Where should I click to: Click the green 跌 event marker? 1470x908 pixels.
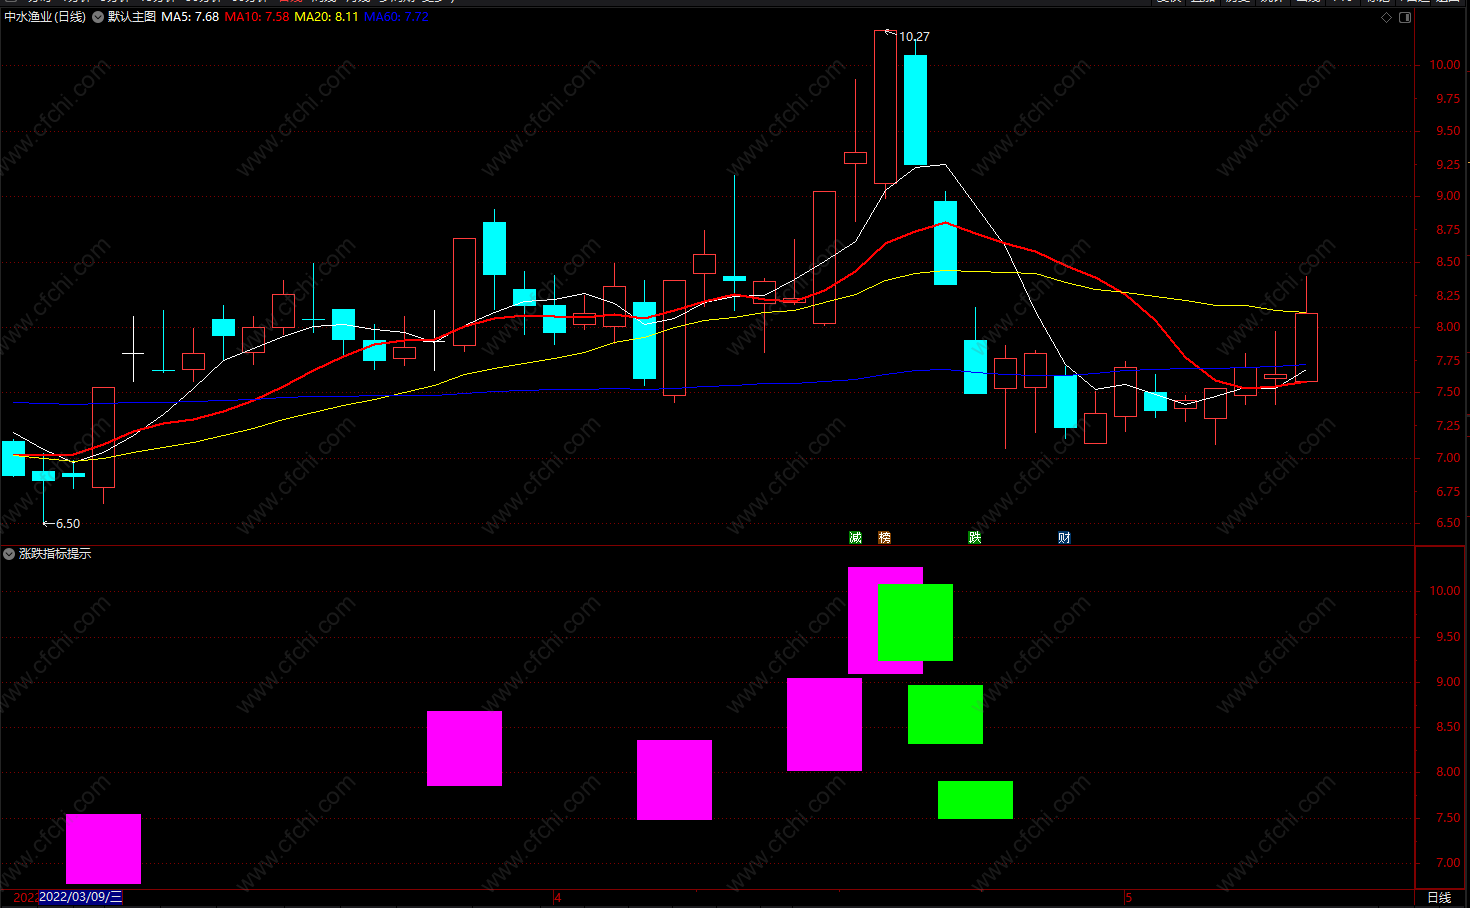tap(974, 538)
